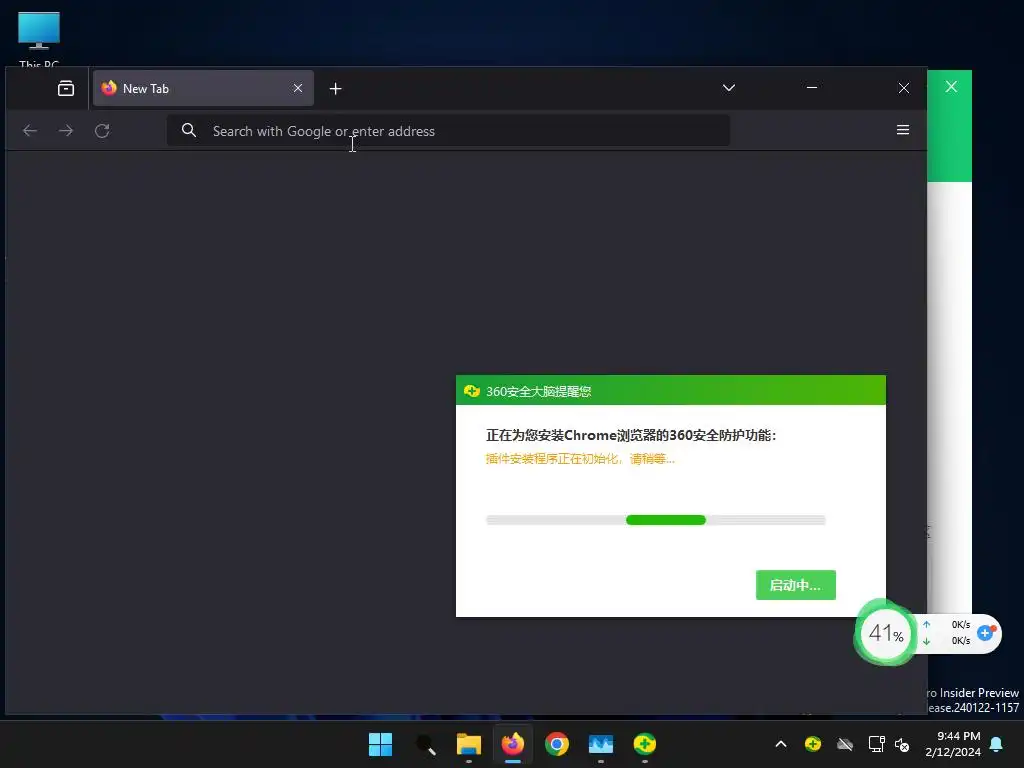Click the 41% memory floating ball
The height and width of the screenshot is (768, 1024).
(886, 633)
